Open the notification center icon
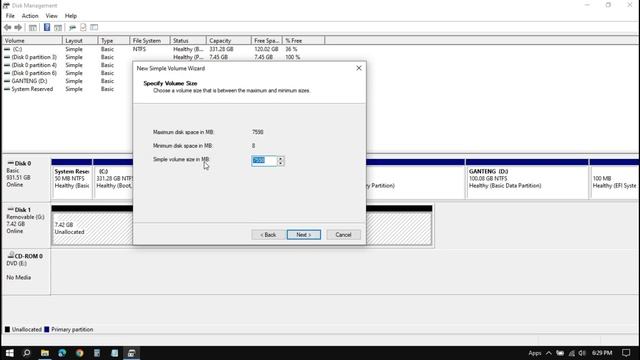 [x=626, y=353]
